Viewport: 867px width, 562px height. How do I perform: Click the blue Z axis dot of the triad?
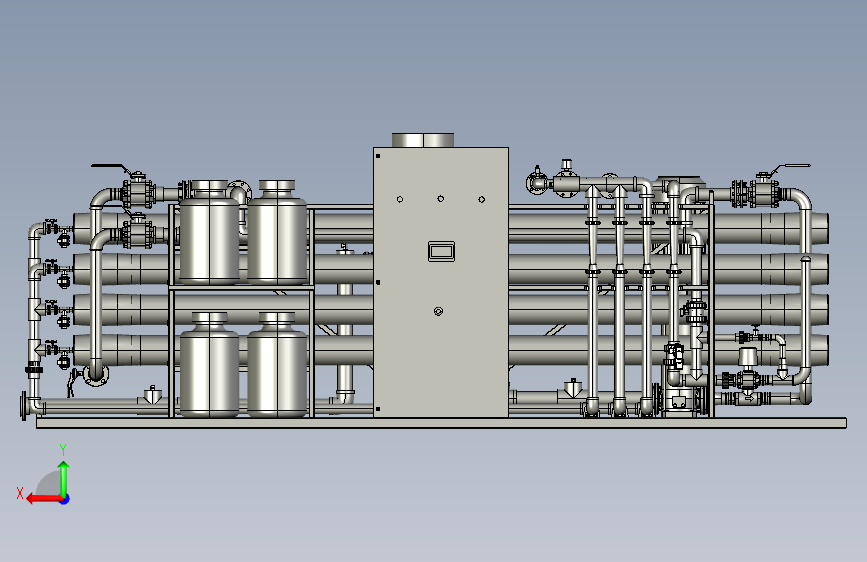click(65, 499)
